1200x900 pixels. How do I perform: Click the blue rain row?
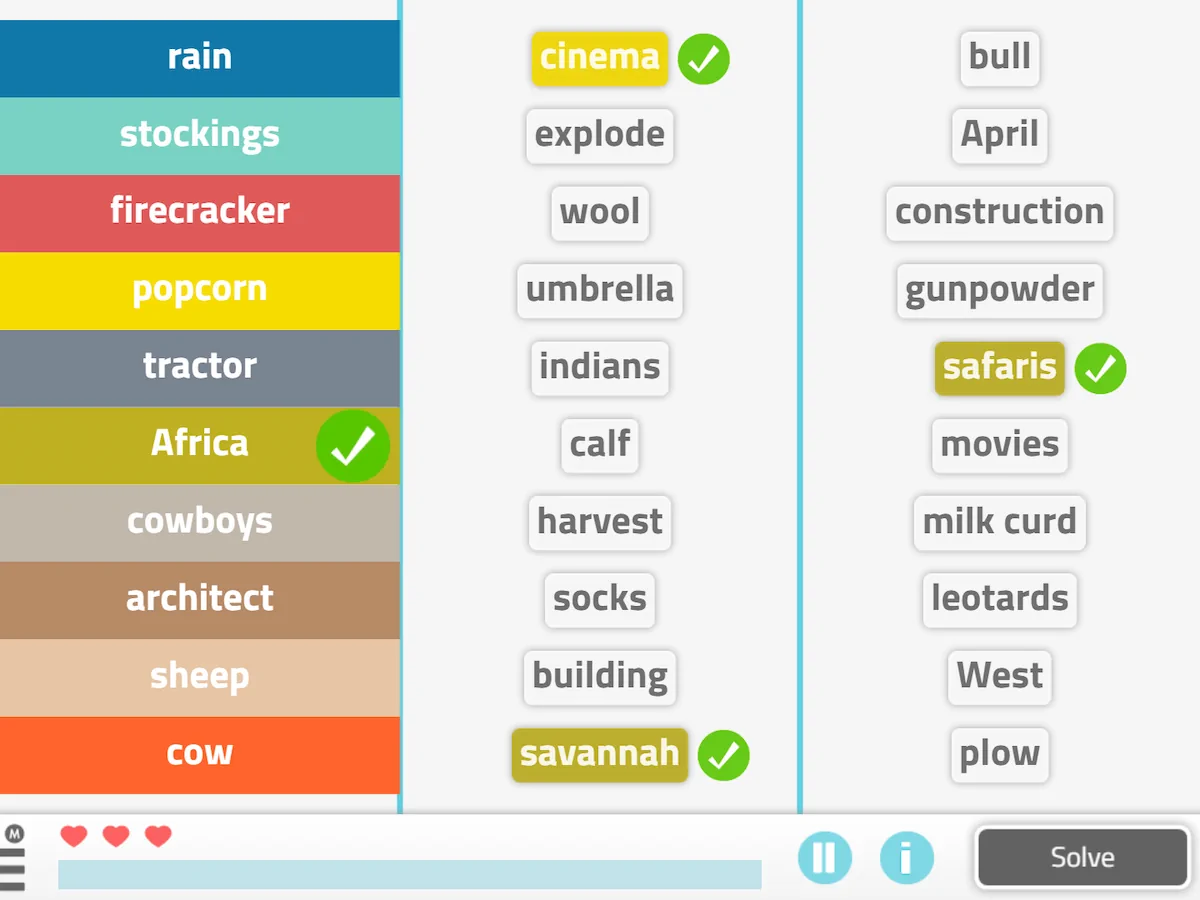[x=200, y=58]
